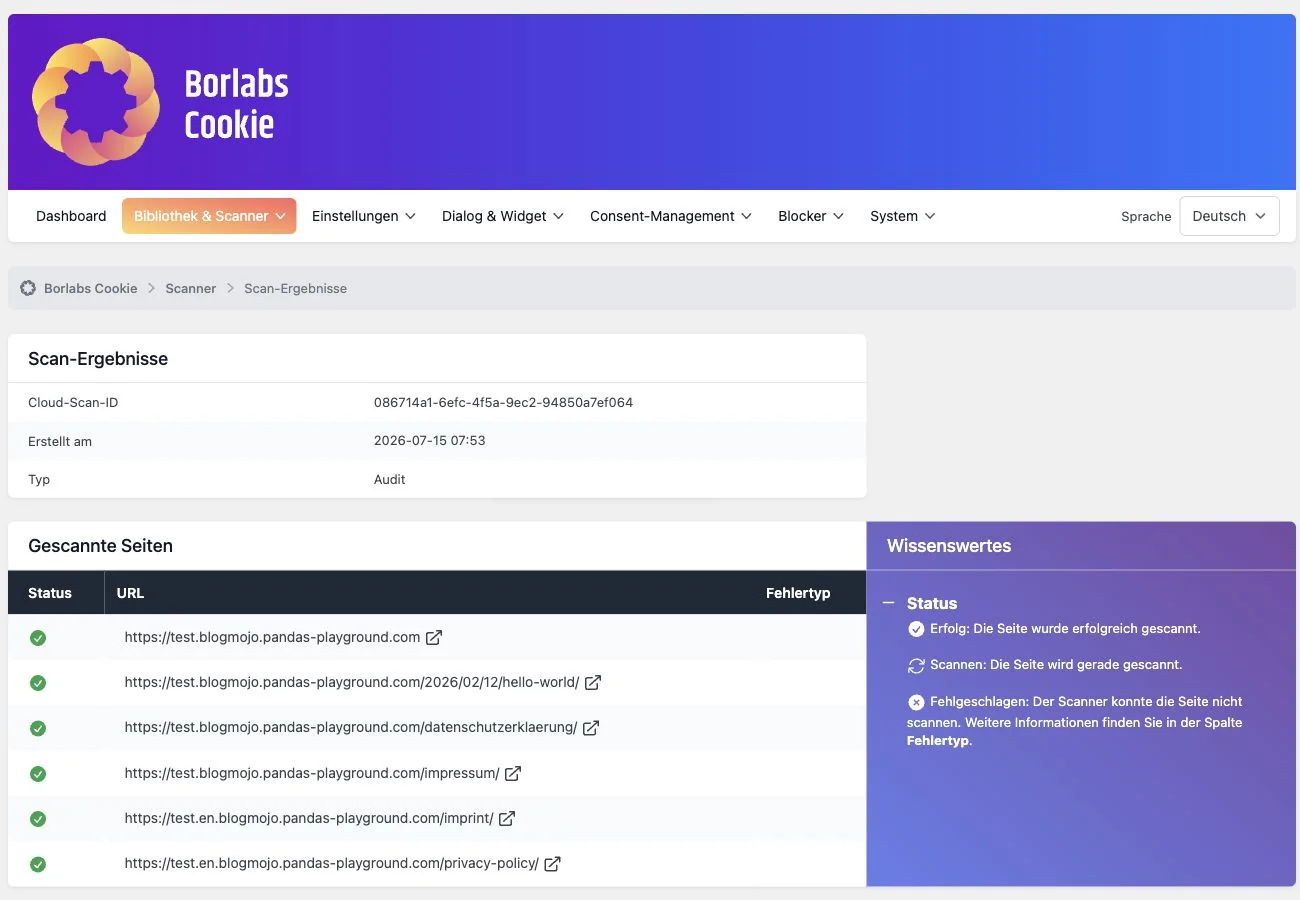
Task: Select the Cloud-Scan-ID value 086714a1-6efc-4f5a-9ec2-94850a7ef064
Action: (503, 402)
